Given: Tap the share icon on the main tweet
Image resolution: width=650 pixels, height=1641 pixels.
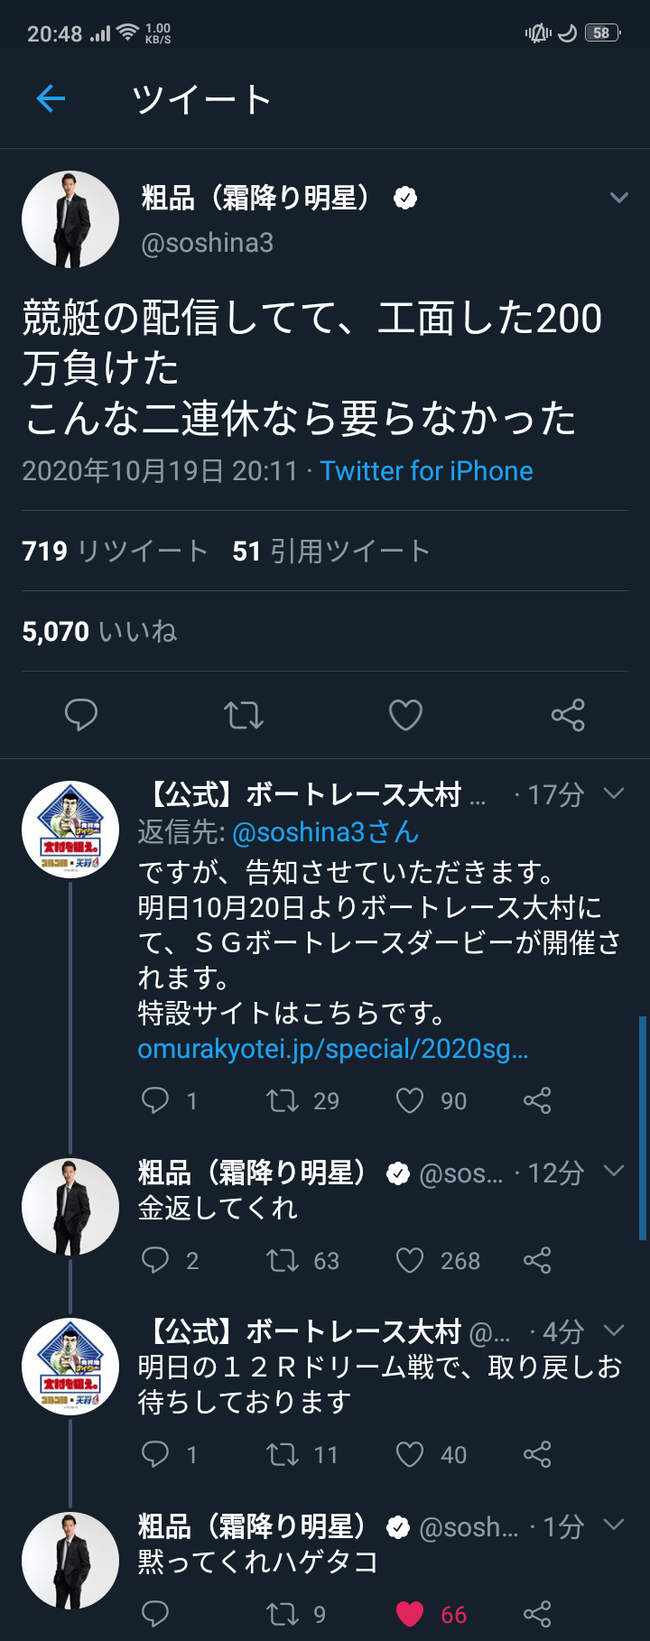Looking at the screenshot, I should click(x=568, y=715).
